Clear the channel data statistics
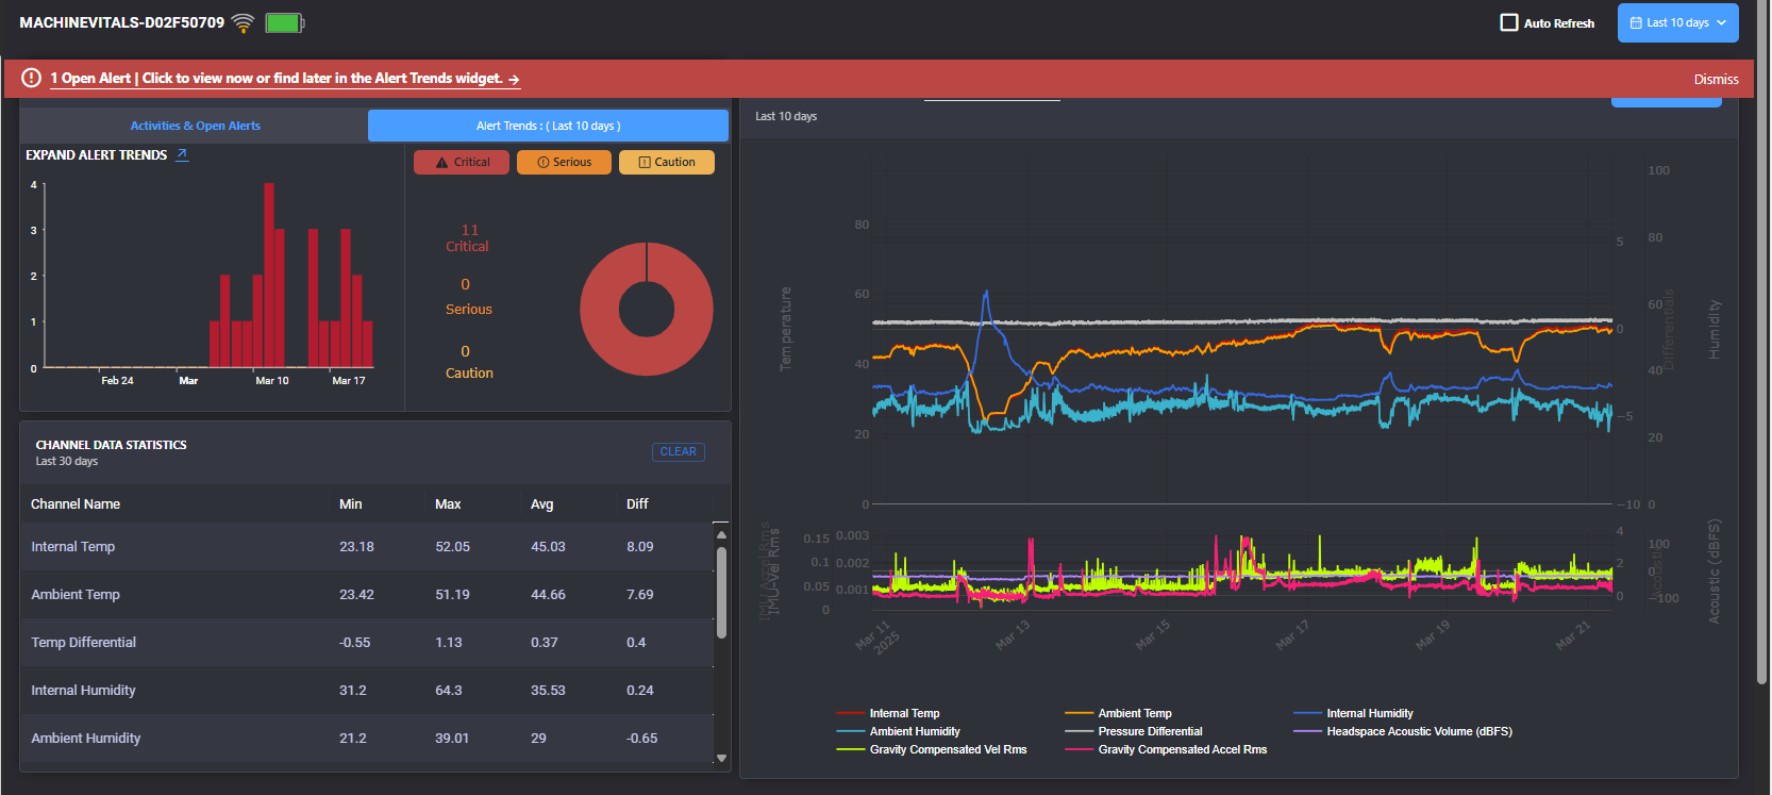The height and width of the screenshot is (795, 1772). point(678,452)
